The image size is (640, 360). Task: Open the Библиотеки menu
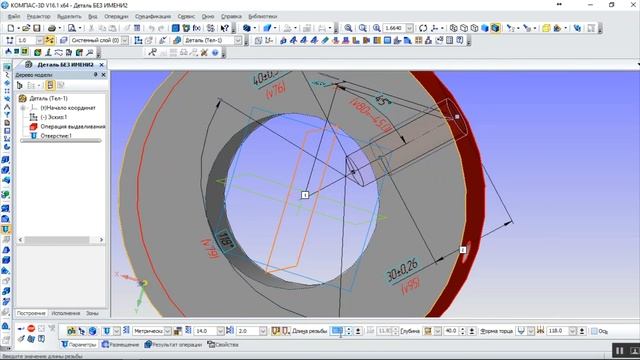tap(263, 16)
